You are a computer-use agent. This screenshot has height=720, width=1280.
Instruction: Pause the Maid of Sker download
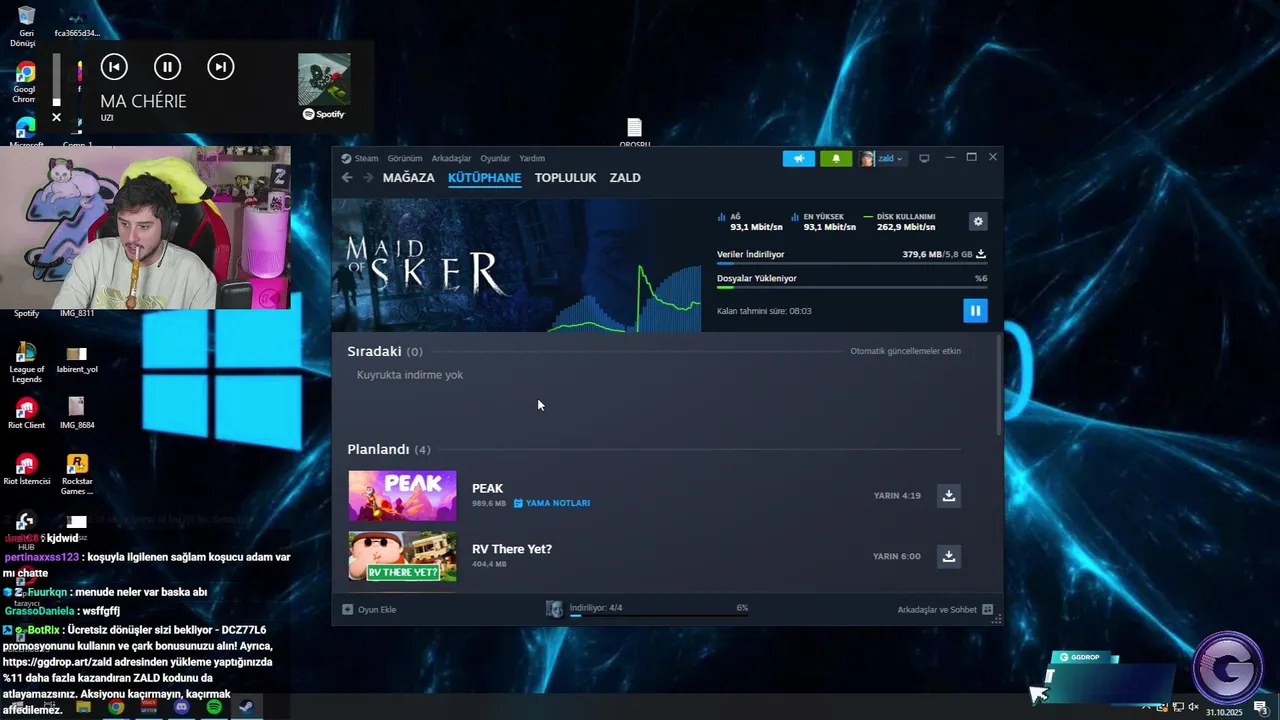[x=975, y=310]
